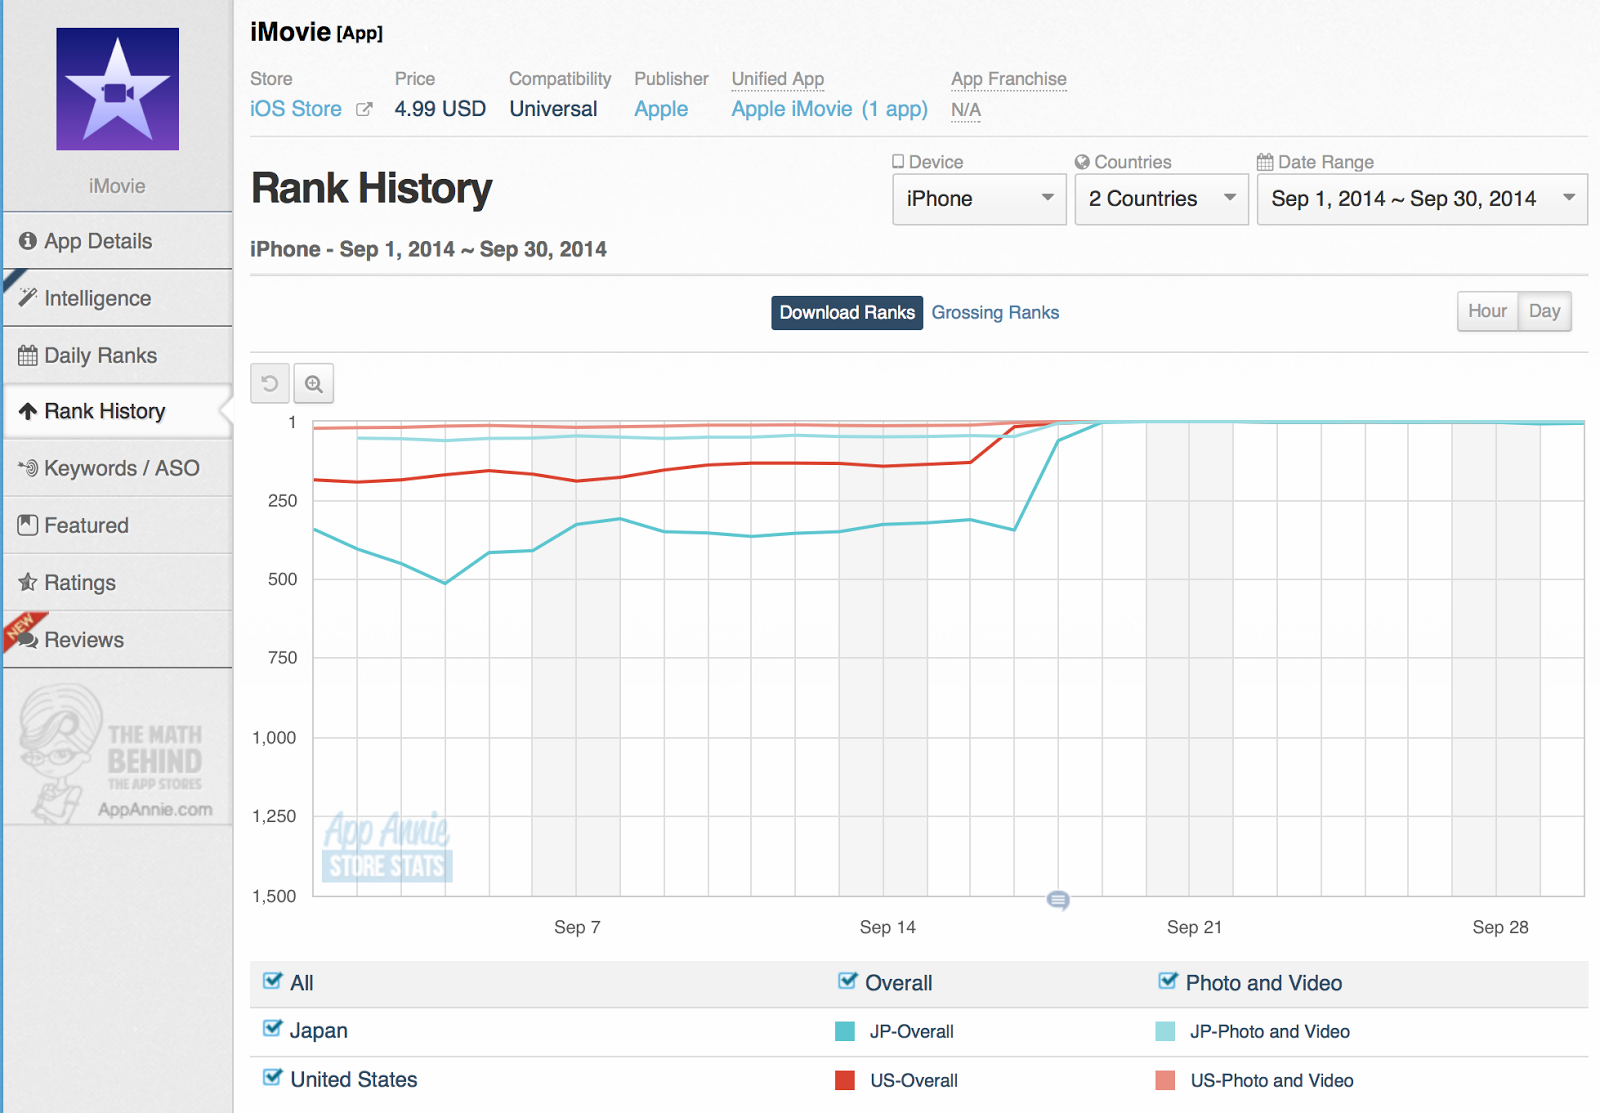Select Hour granularity button

1487,311
